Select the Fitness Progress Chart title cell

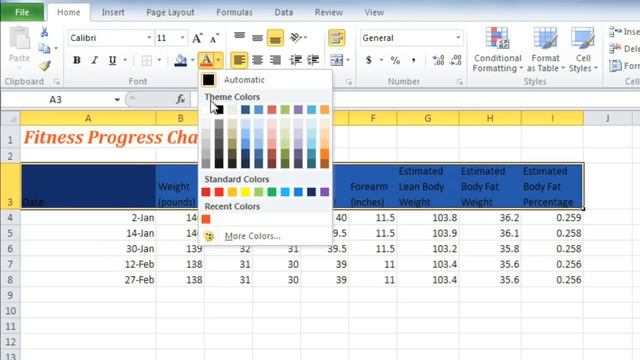tap(88, 137)
